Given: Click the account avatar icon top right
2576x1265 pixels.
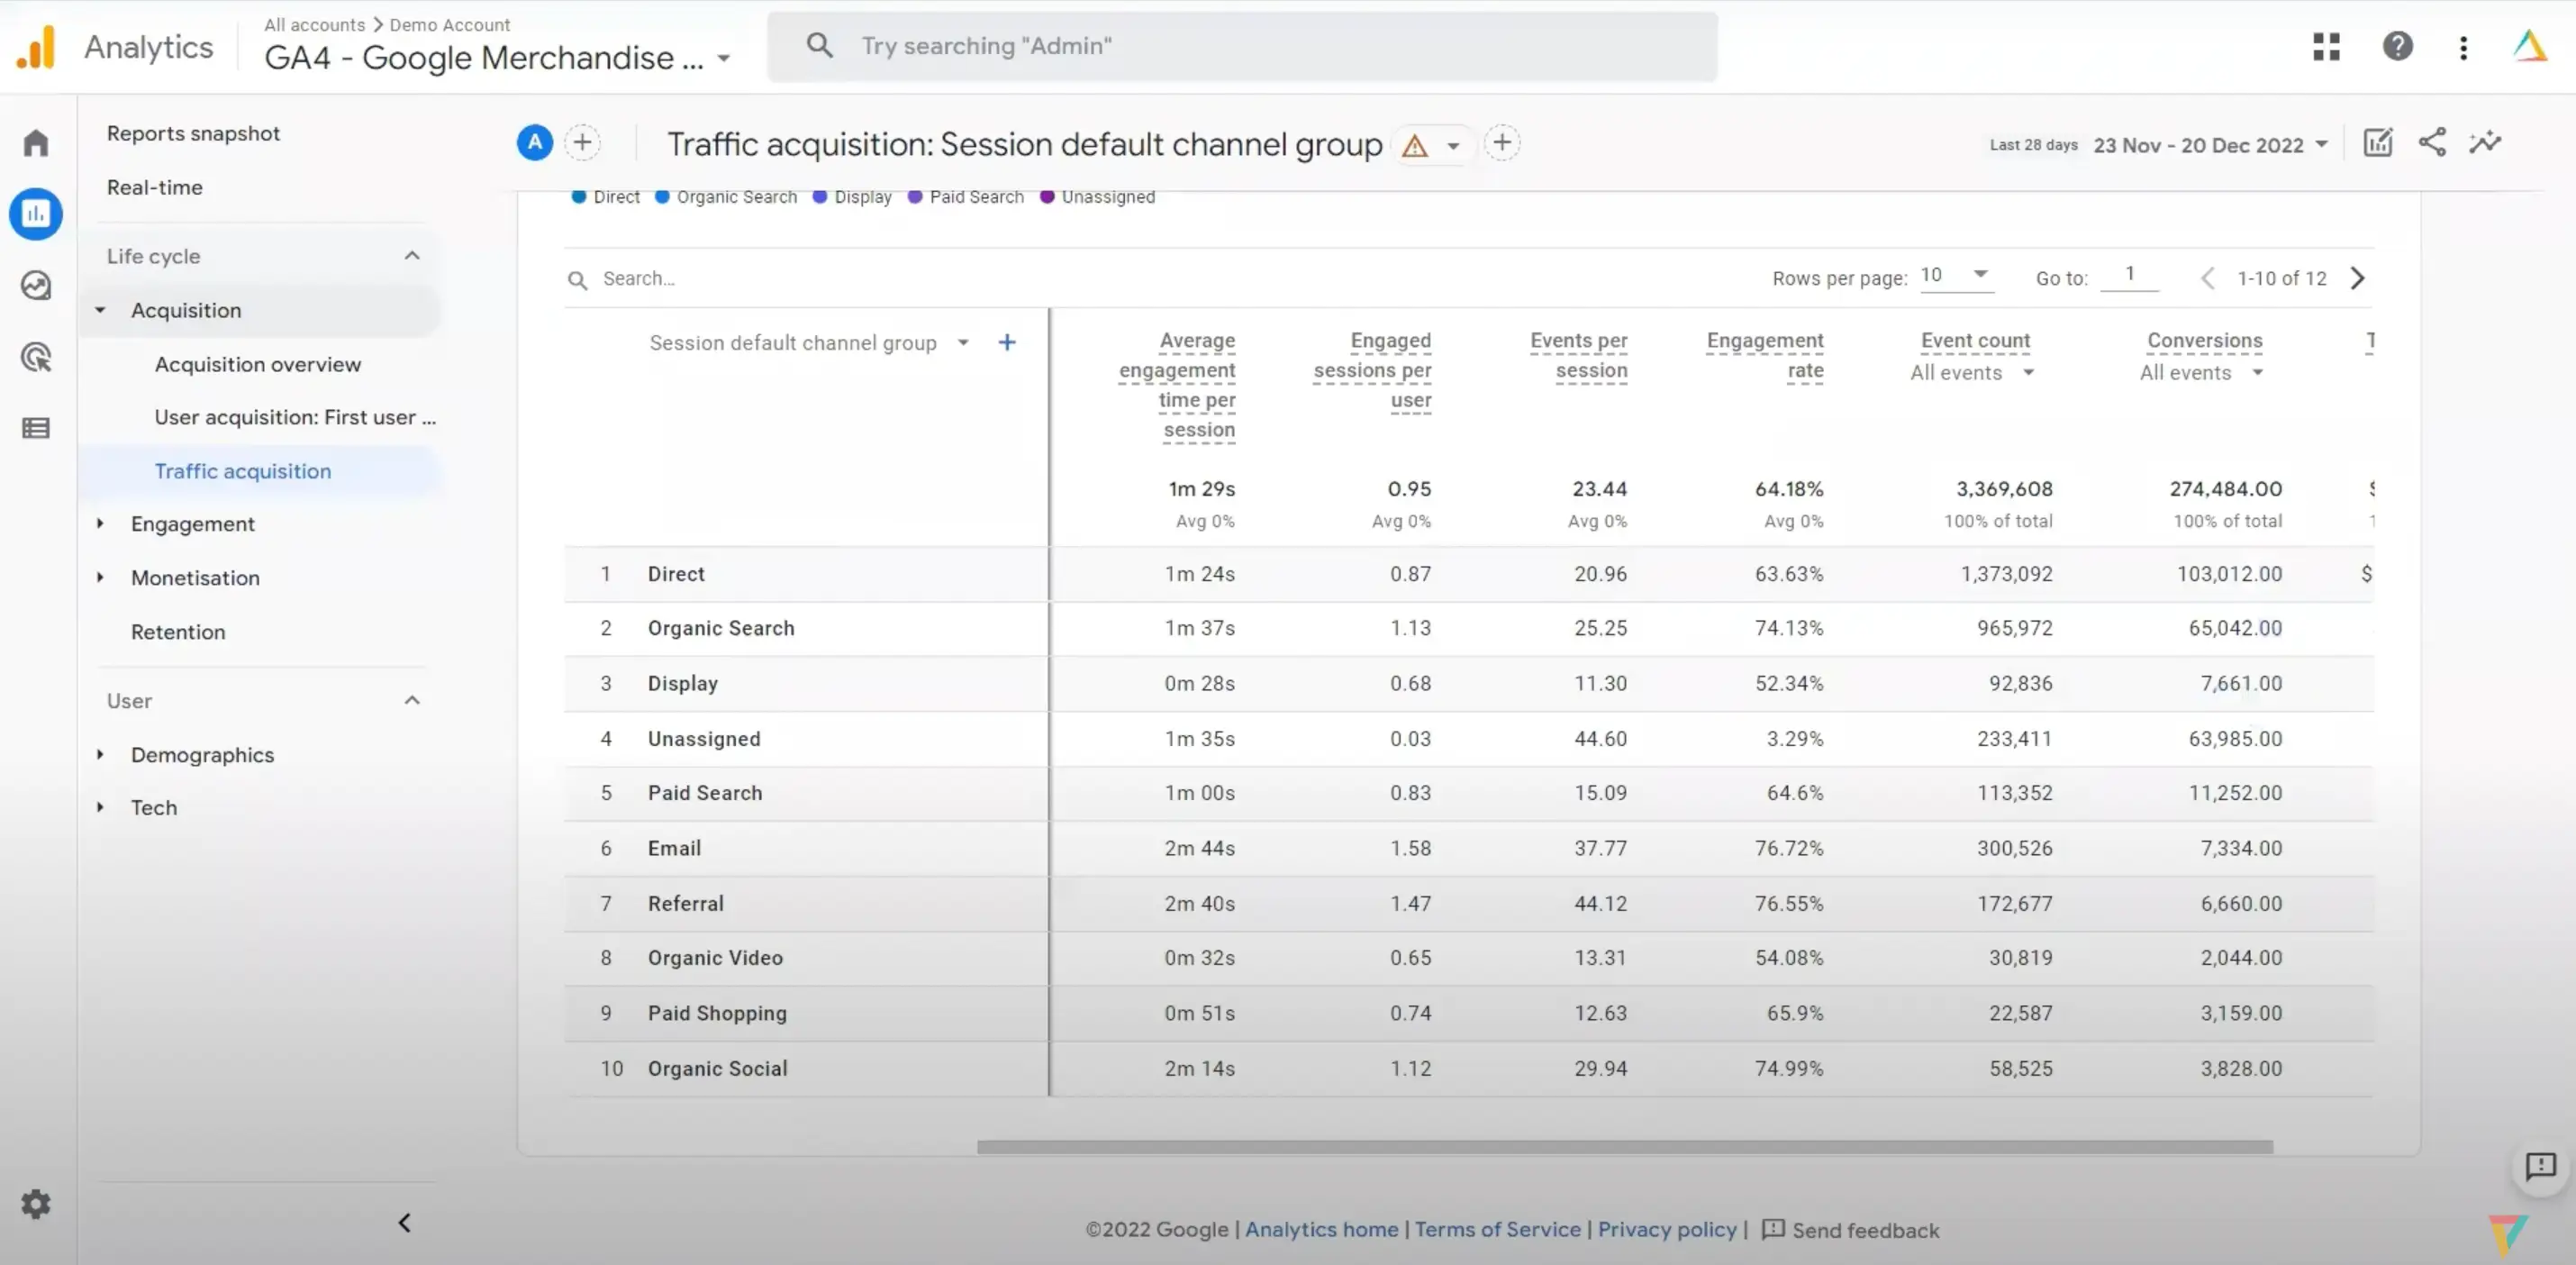Looking at the screenshot, I should tap(2530, 46).
